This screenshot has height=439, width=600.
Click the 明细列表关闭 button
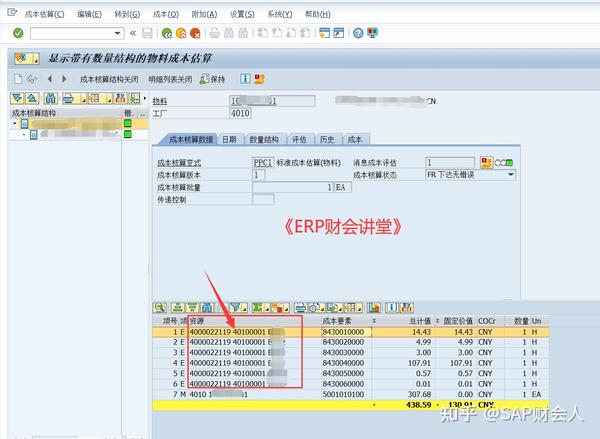click(170, 79)
